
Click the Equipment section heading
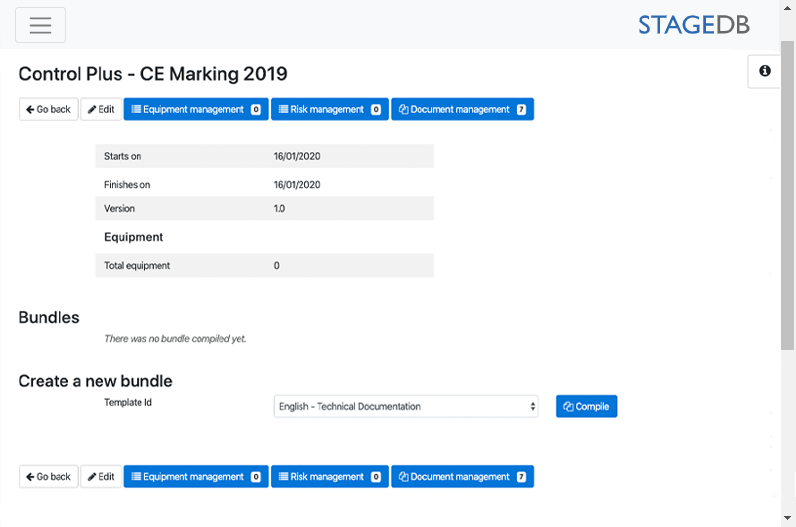pyautogui.click(x=134, y=237)
